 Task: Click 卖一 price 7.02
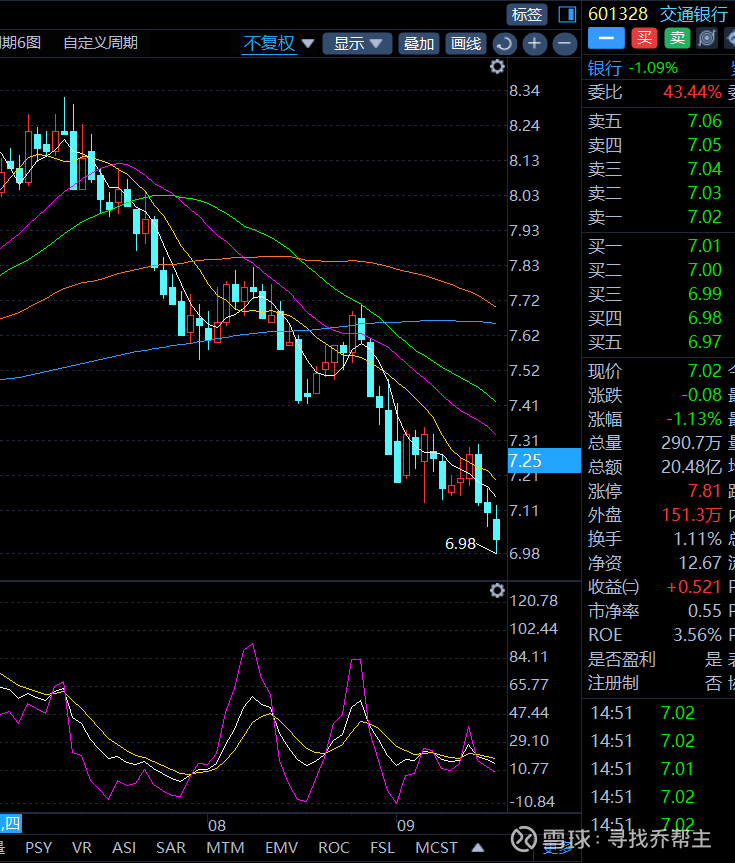(705, 217)
